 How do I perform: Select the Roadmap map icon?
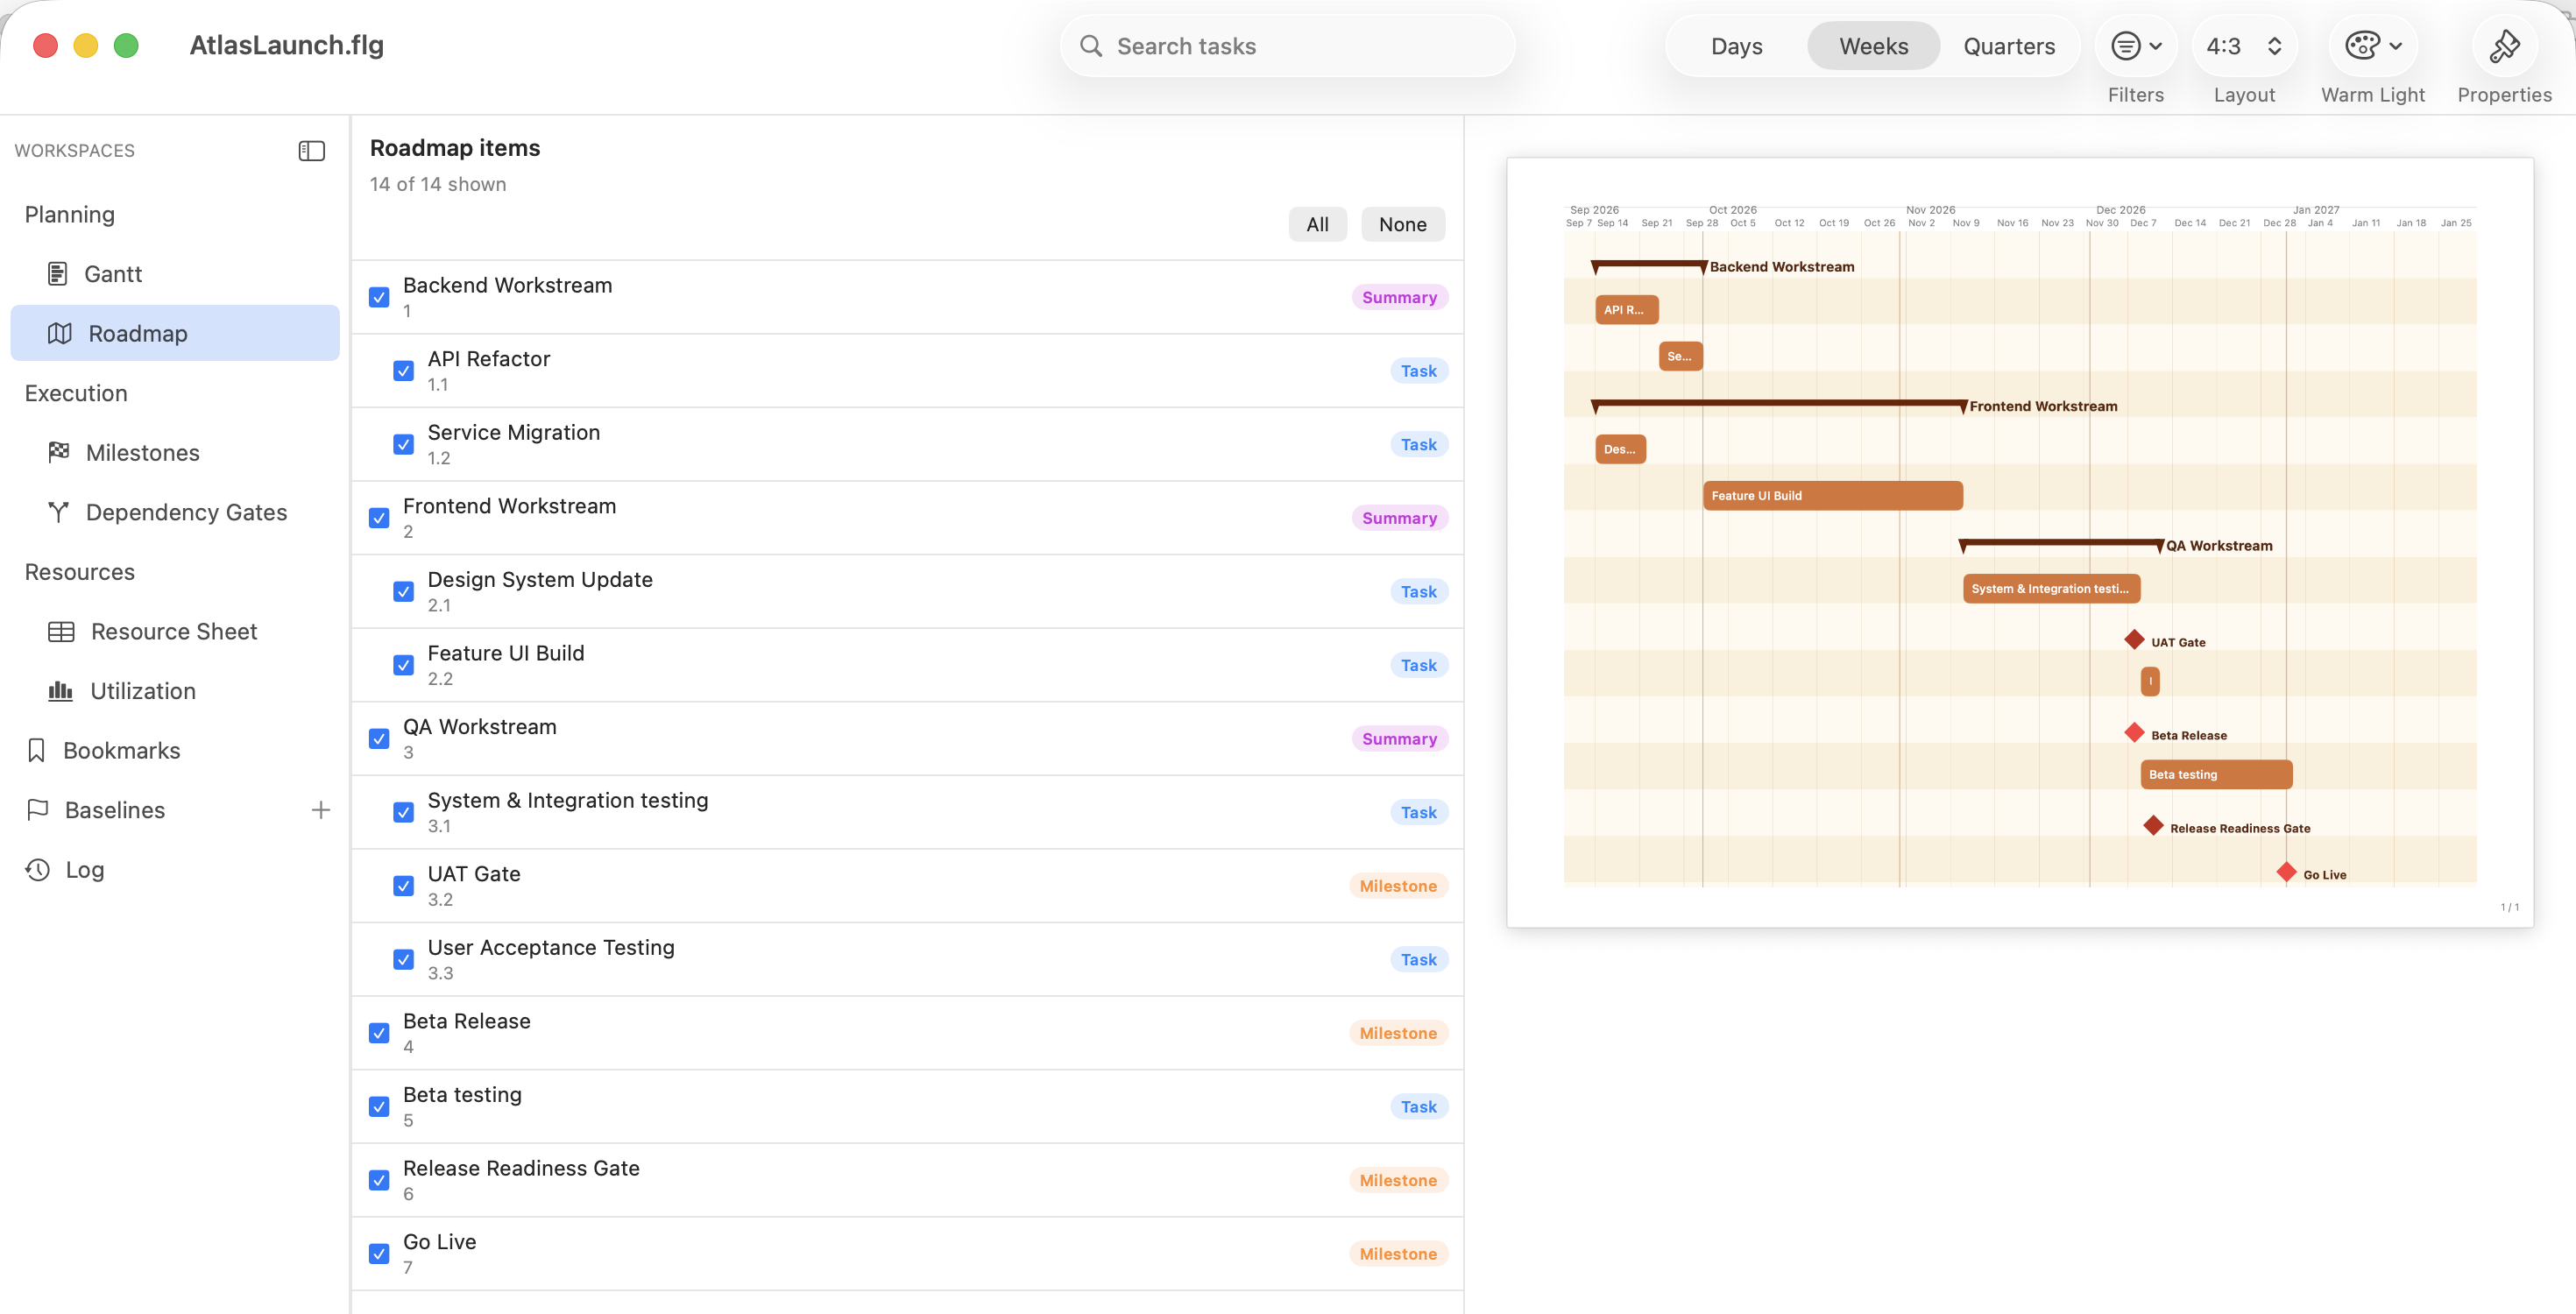pos(60,333)
